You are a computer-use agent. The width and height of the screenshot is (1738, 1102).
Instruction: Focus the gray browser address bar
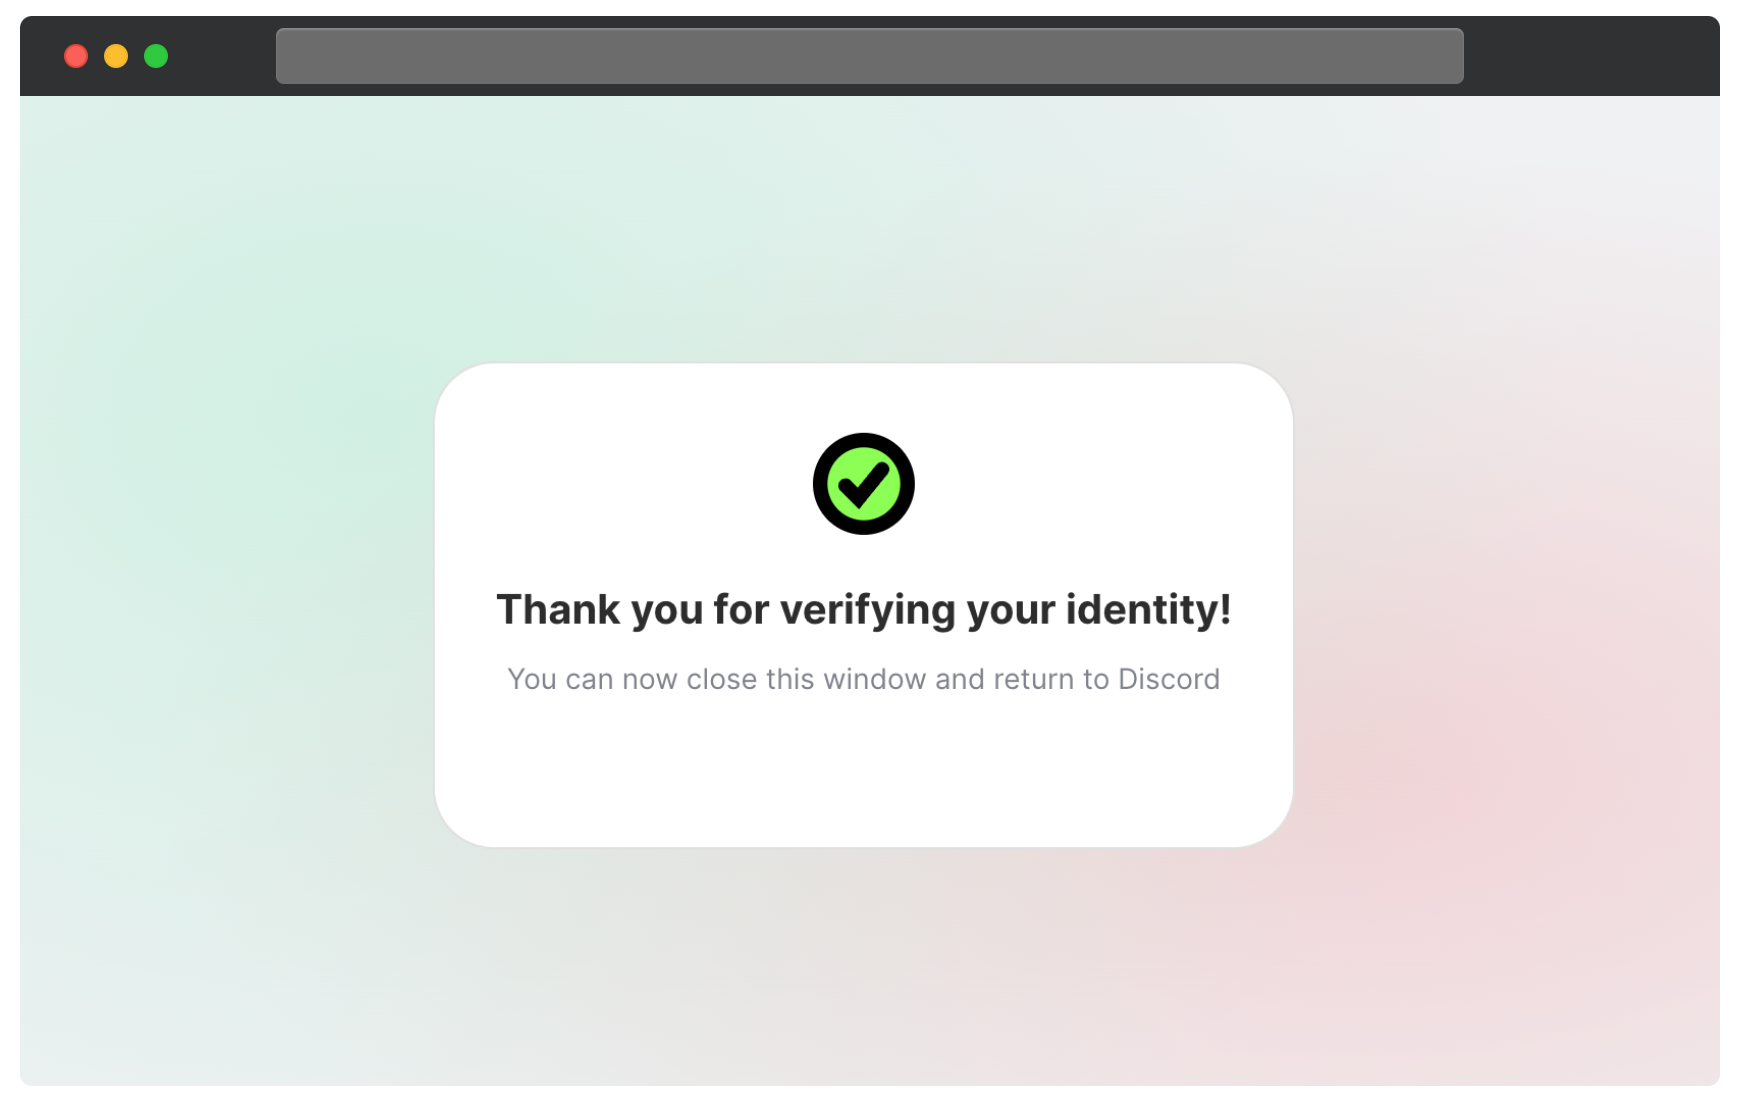coord(869,56)
